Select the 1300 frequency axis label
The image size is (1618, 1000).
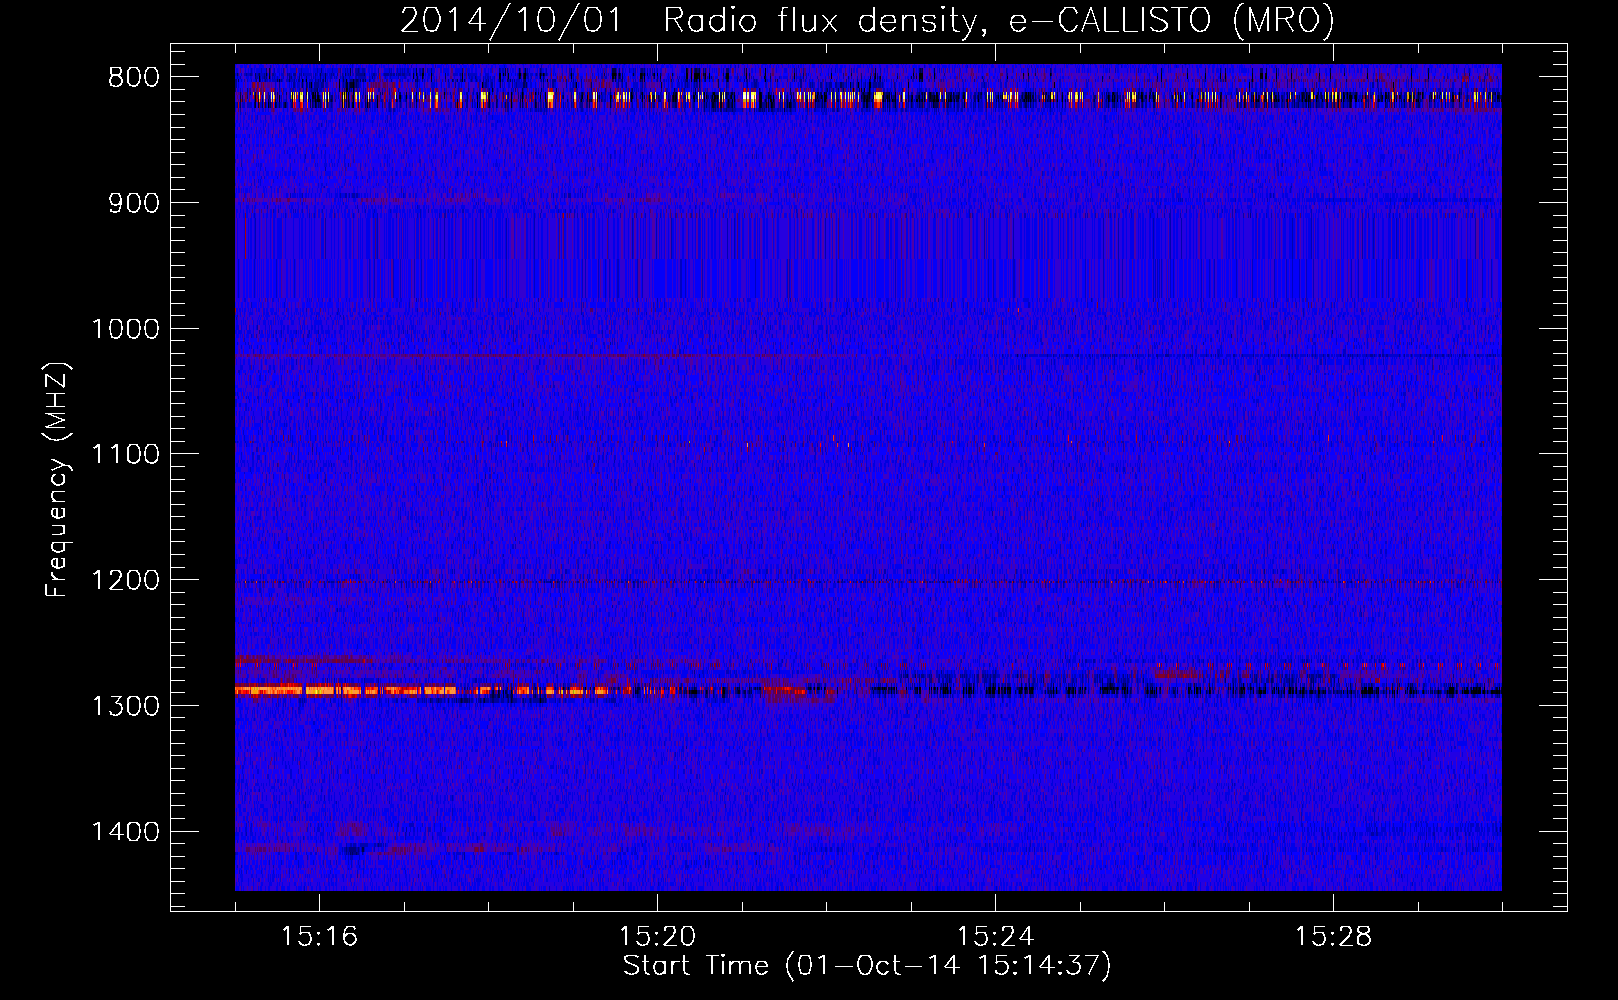coord(125,706)
